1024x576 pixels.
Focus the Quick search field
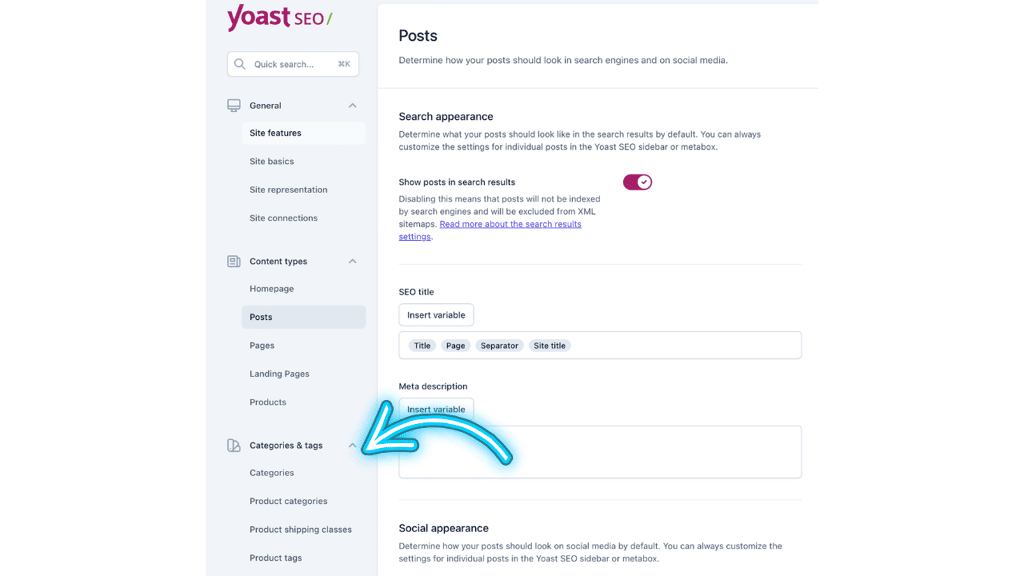293,64
